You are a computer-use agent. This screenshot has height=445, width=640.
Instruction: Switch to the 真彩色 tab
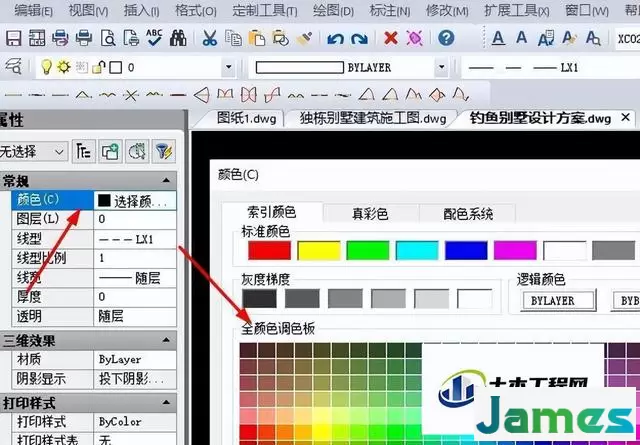click(370, 214)
